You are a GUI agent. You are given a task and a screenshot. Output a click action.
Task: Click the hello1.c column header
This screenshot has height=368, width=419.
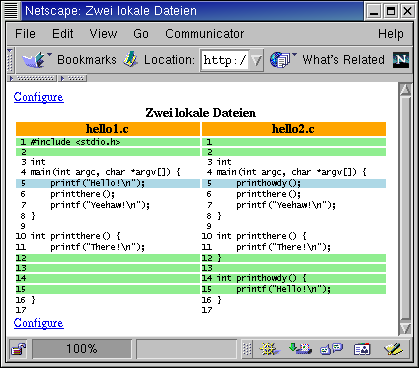[108, 129]
